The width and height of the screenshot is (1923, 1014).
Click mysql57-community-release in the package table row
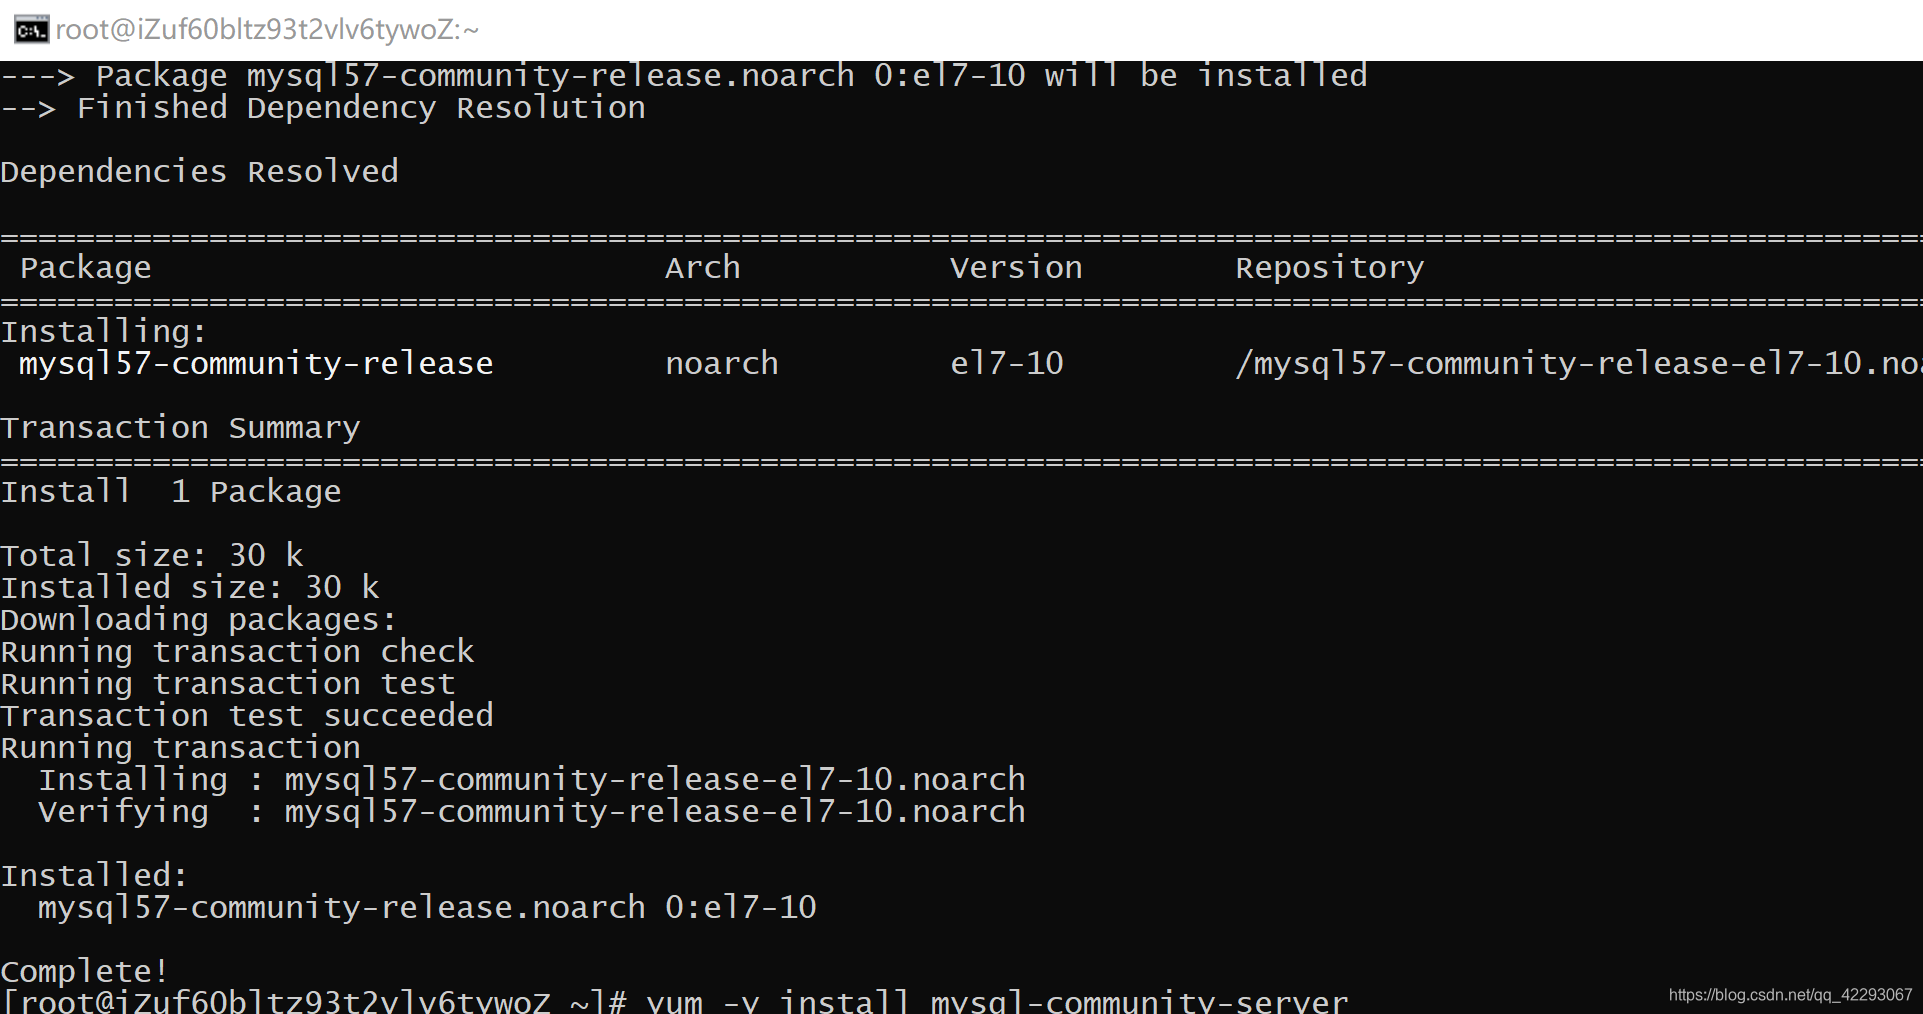pos(256,364)
